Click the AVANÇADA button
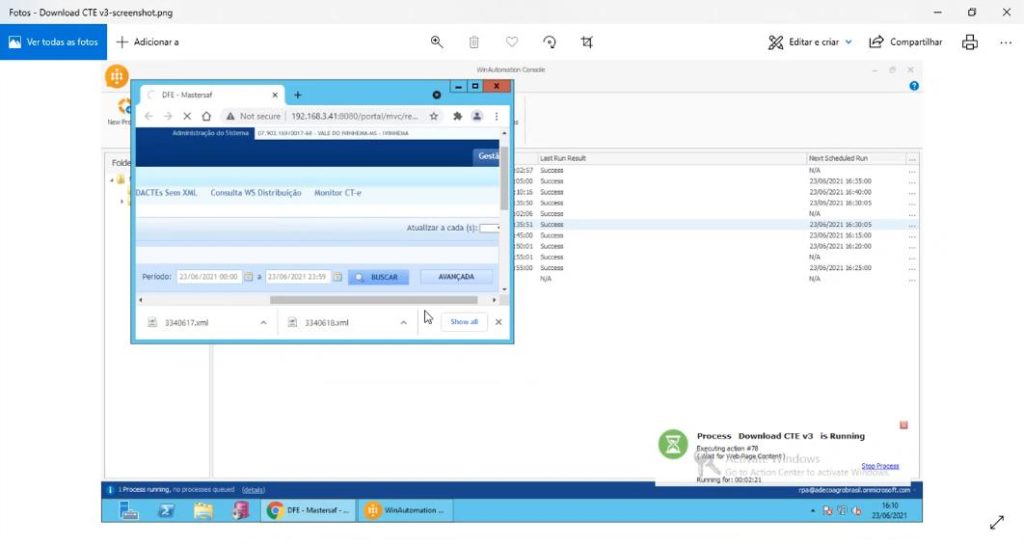The image size is (1024, 546). tap(456, 277)
